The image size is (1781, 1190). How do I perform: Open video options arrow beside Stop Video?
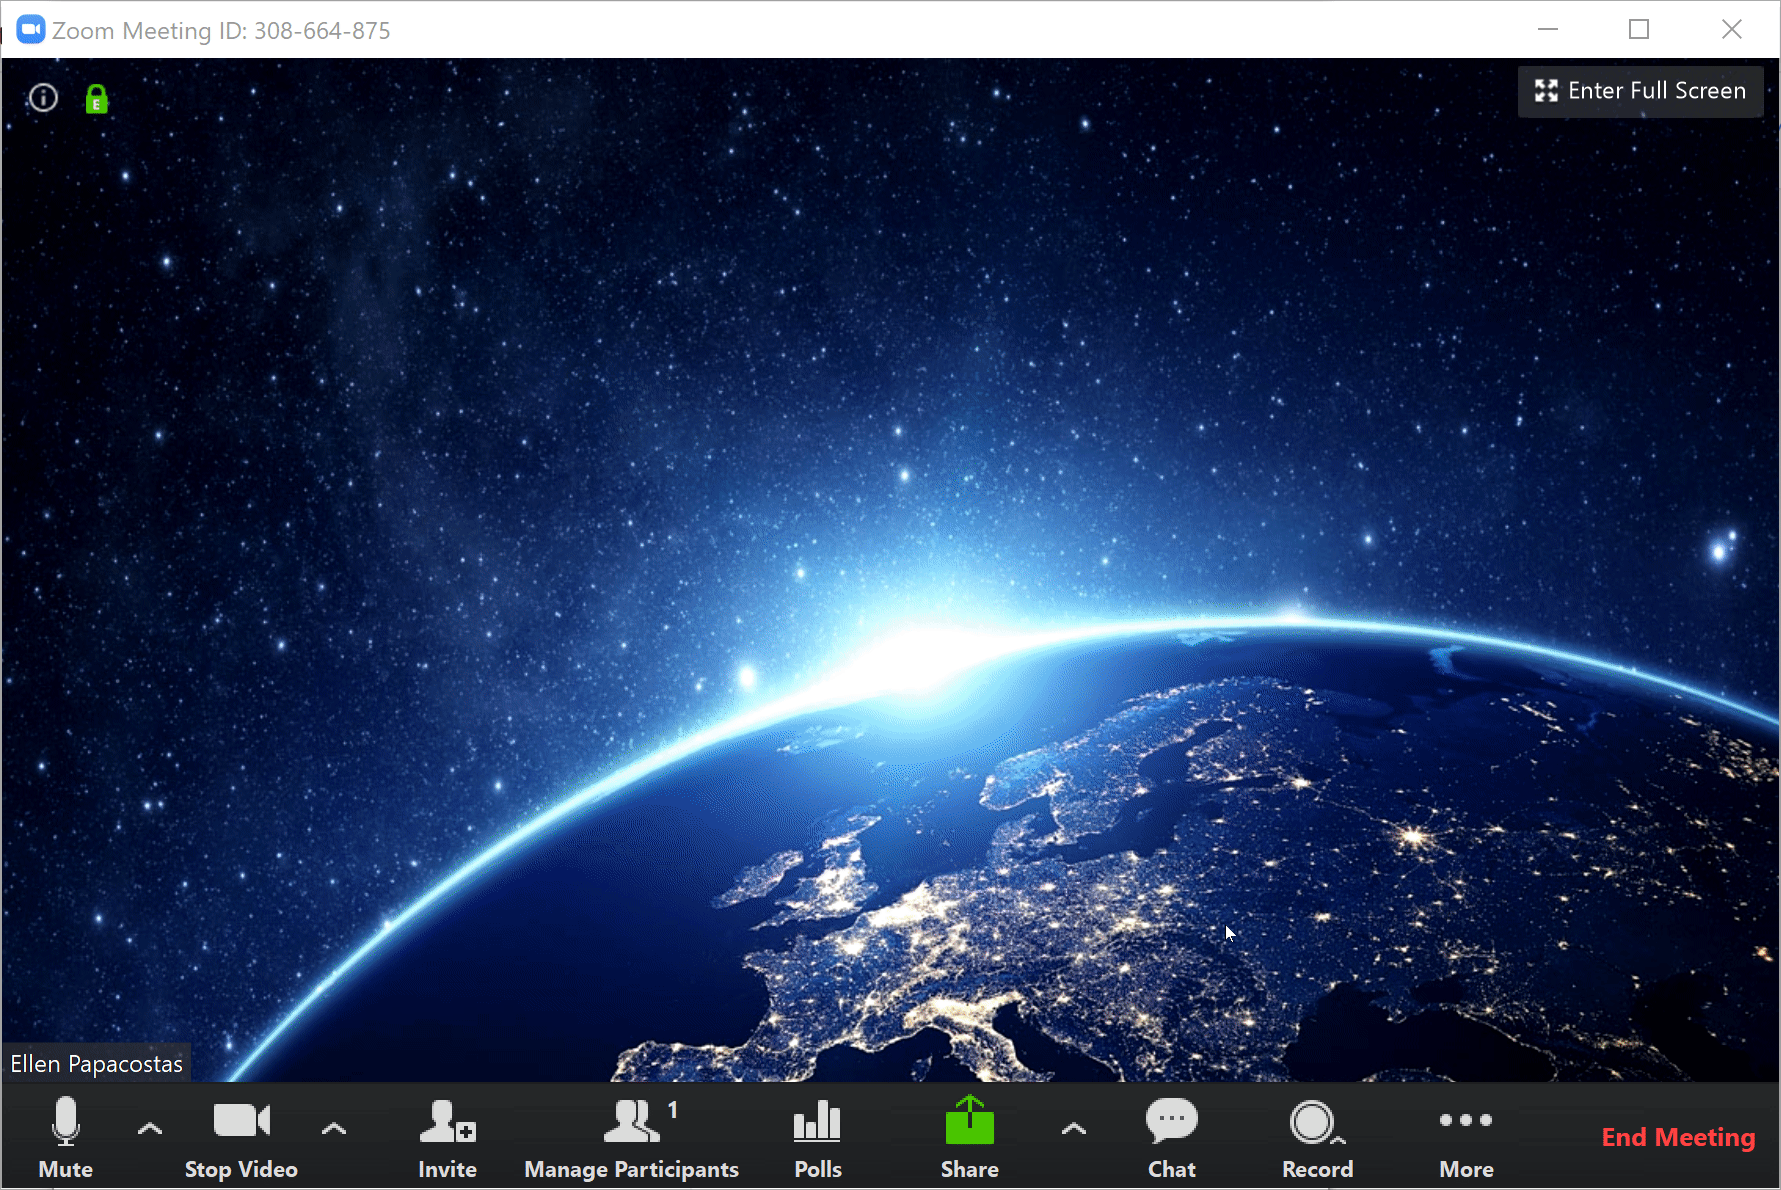(334, 1129)
